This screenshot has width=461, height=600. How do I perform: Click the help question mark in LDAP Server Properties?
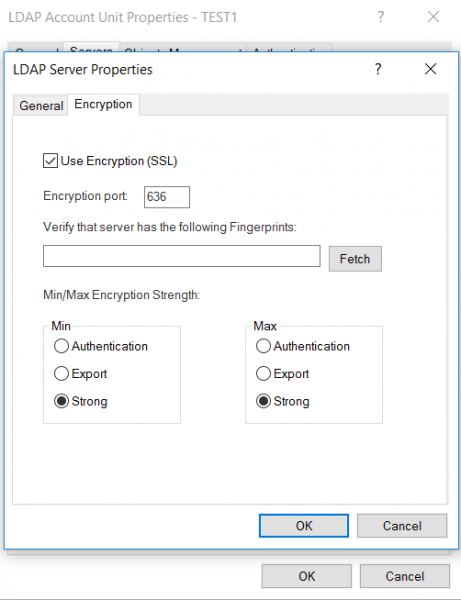(x=378, y=69)
